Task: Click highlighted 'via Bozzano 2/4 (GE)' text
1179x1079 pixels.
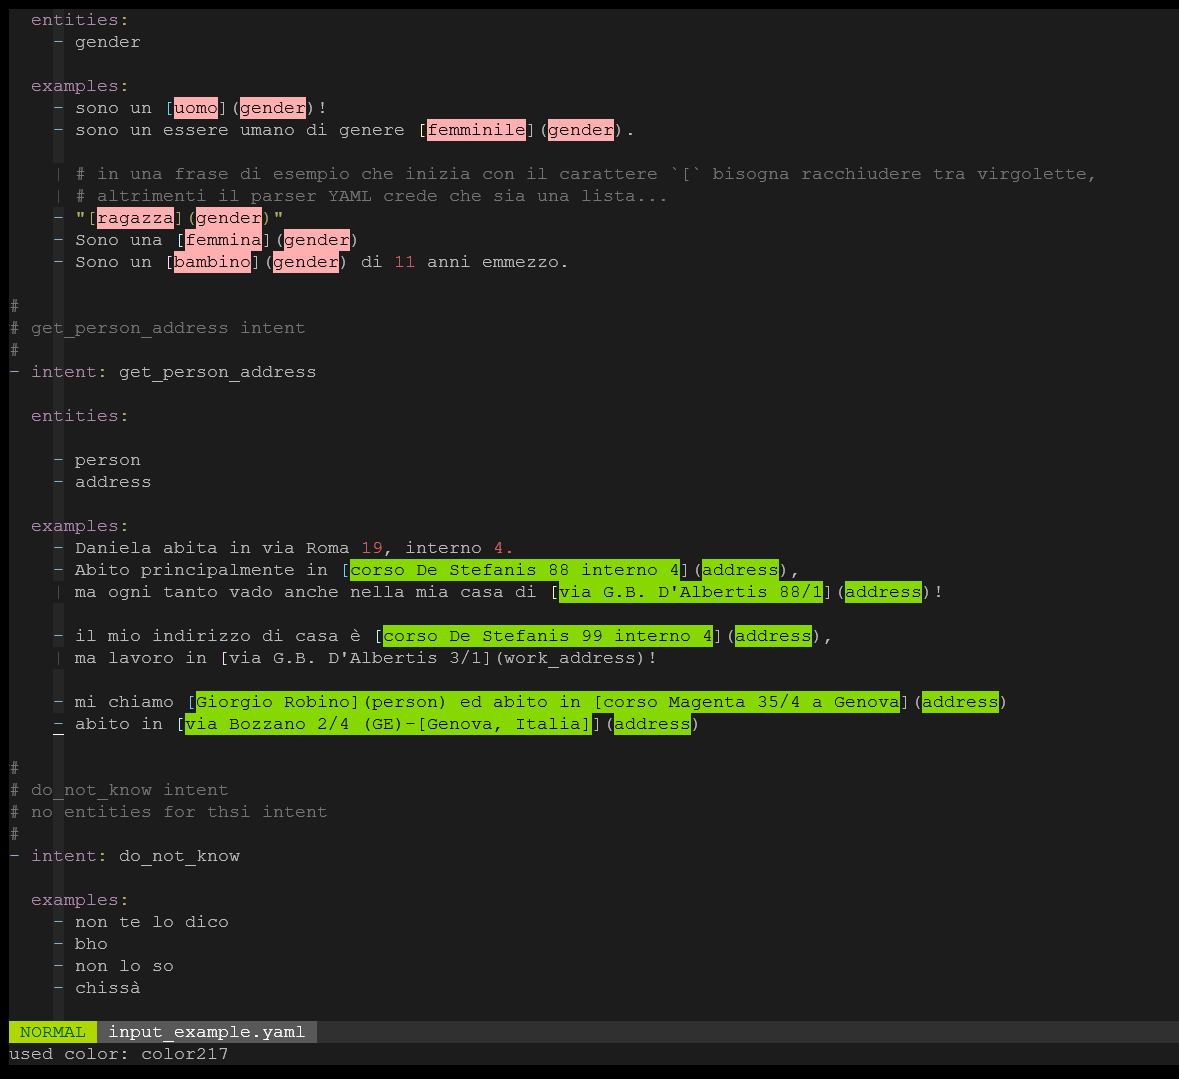Action: pyautogui.click(x=295, y=724)
